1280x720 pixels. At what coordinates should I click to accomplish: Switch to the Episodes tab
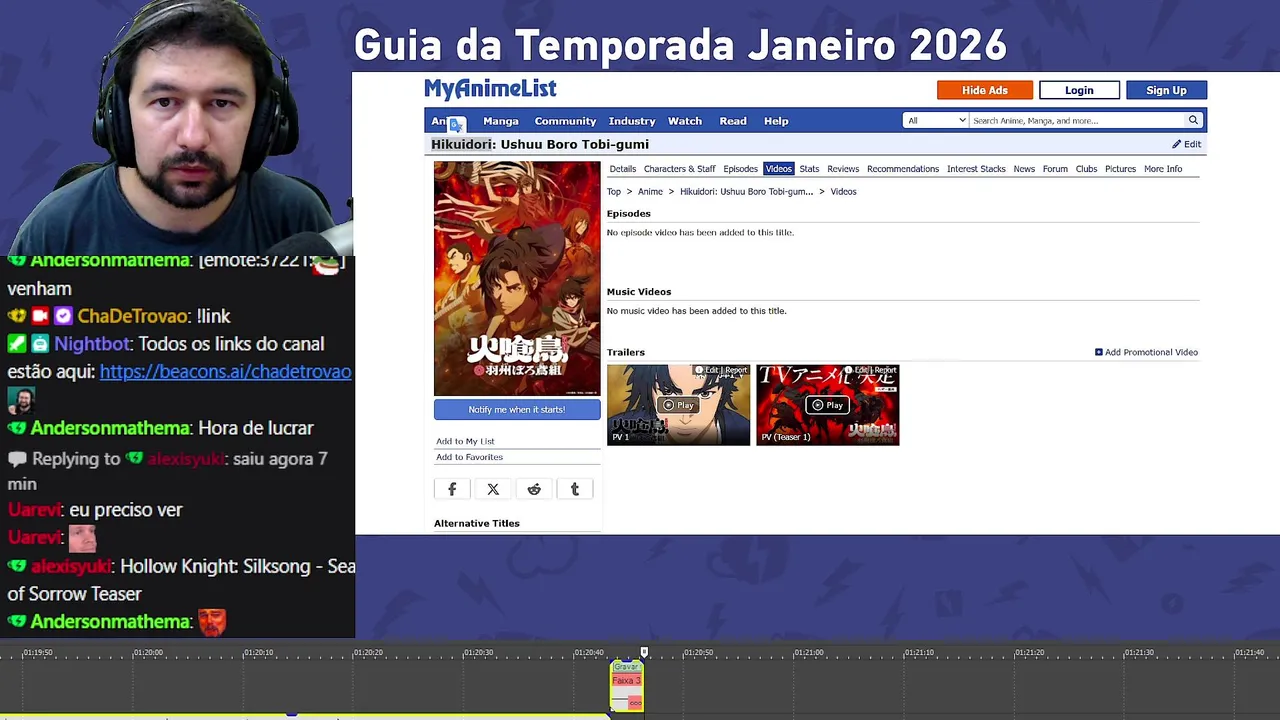[741, 169]
